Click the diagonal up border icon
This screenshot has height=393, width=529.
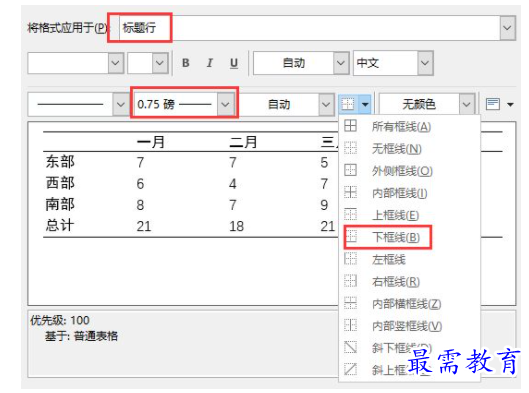click(350, 369)
